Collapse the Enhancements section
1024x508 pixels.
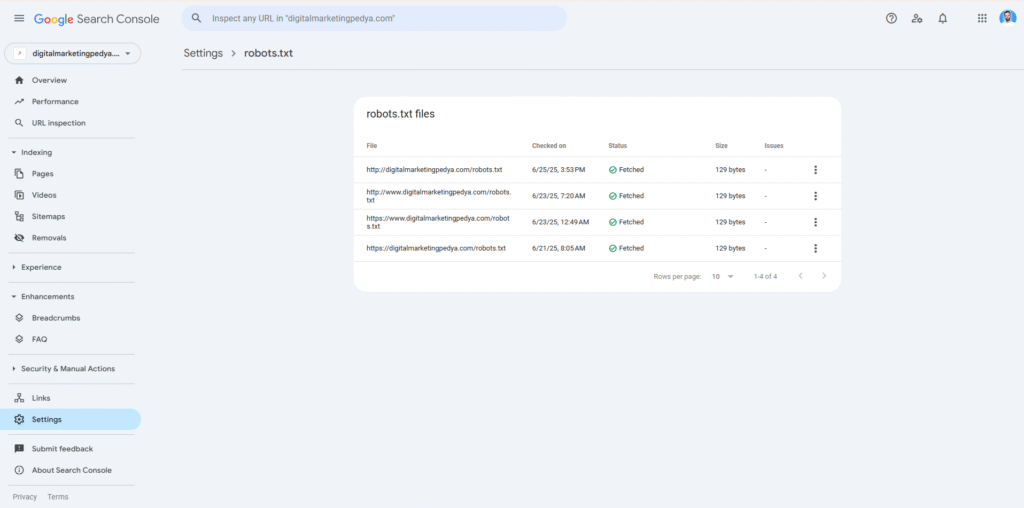pyautogui.click(x=14, y=296)
